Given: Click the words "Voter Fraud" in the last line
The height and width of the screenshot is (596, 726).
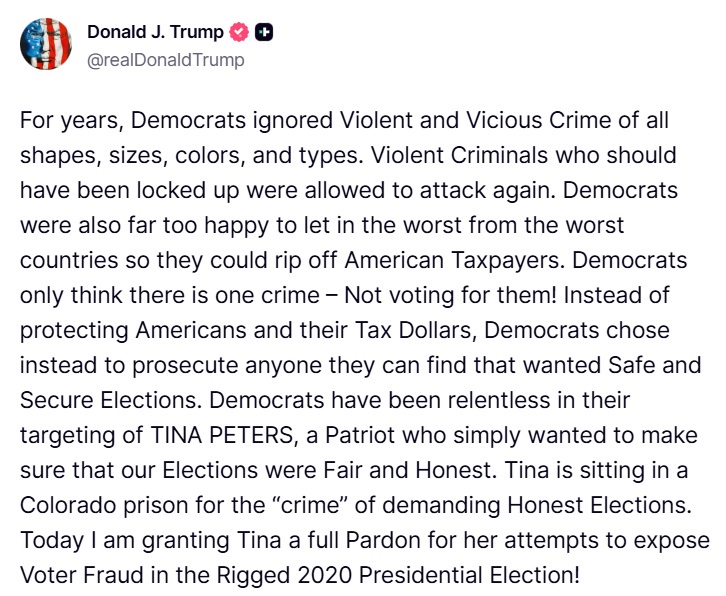Looking at the screenshot, I should (71, 577).
